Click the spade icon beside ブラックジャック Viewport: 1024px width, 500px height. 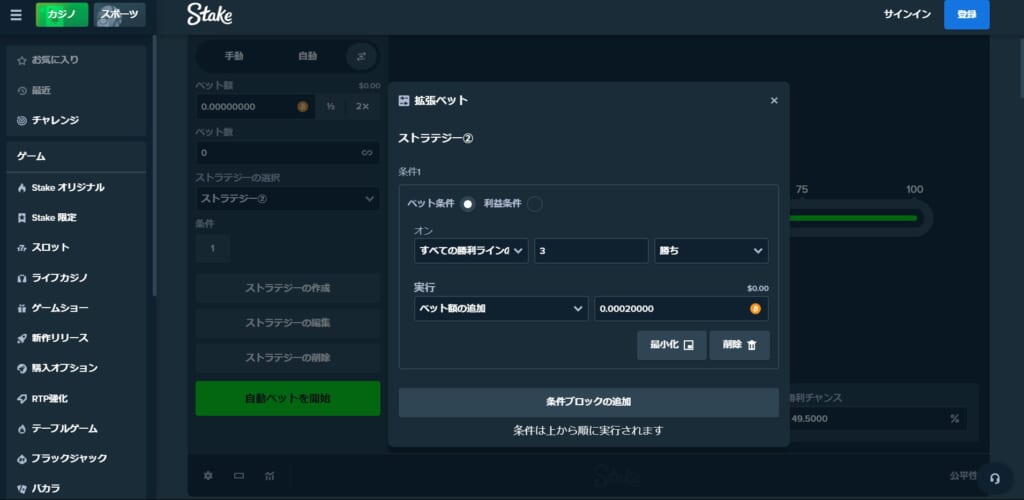(x=22, y=458)
